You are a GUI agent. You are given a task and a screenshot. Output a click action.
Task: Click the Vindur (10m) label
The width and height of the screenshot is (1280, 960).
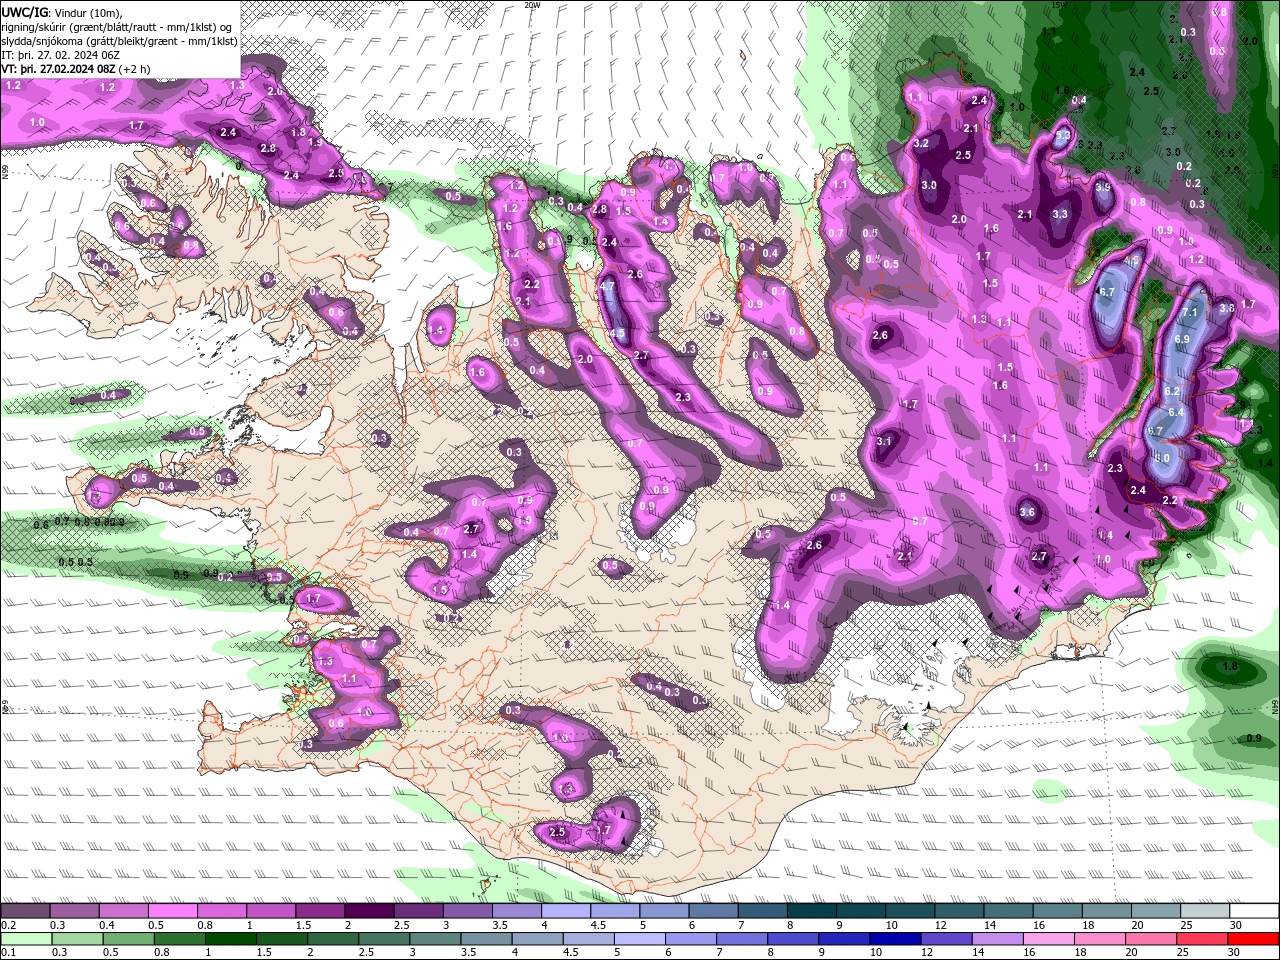click(x=89, y=12)
